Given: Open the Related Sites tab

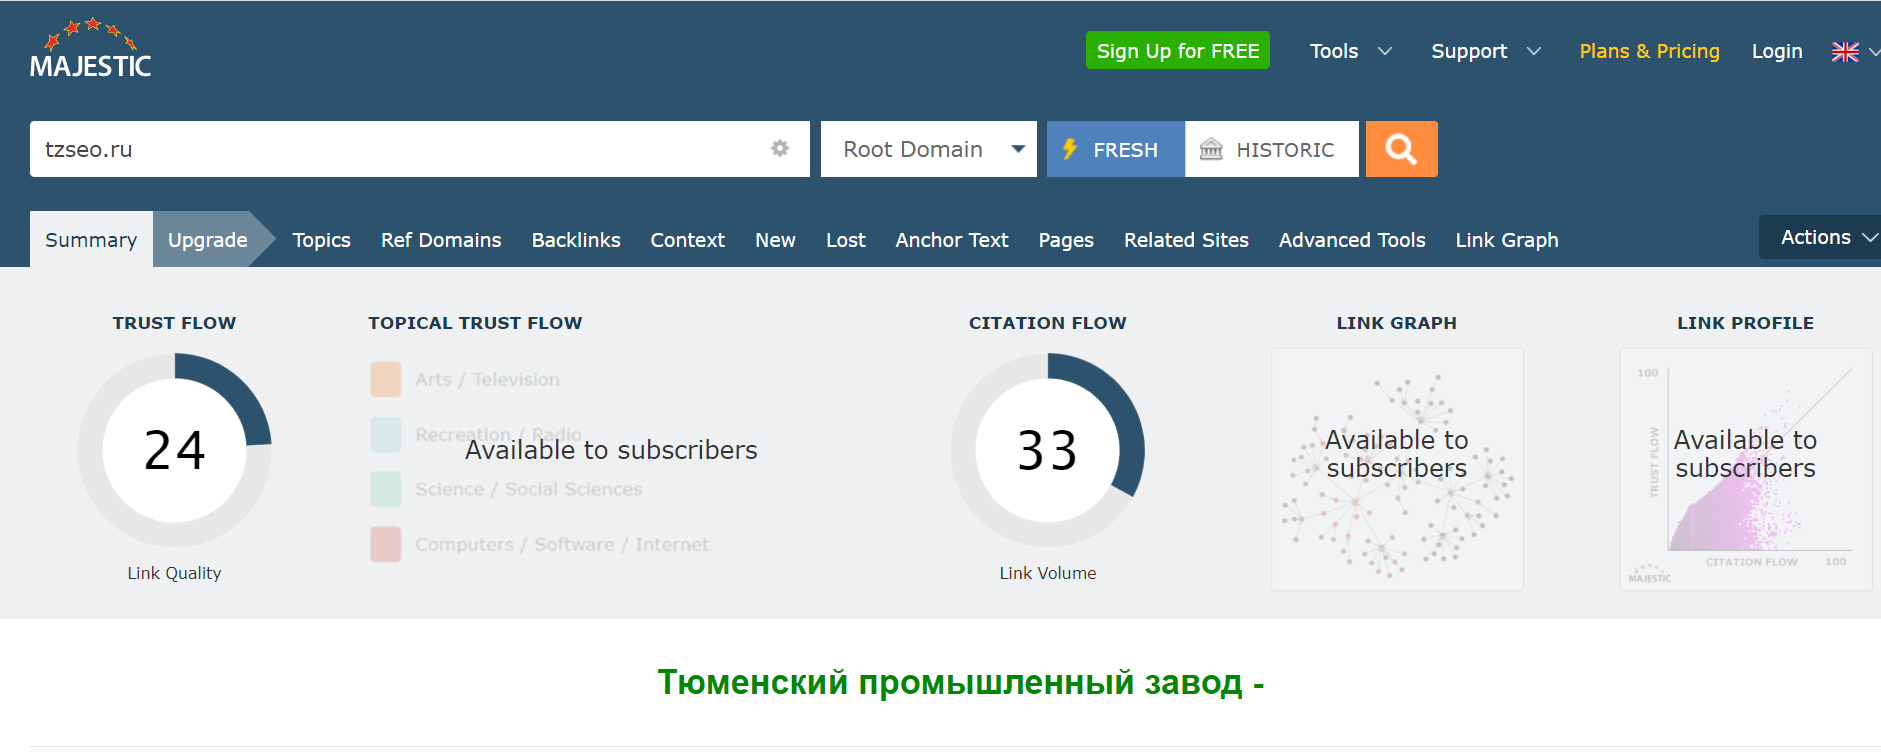Looking at the screenshot, I should pyautogui.click(x=1186, y=240).
